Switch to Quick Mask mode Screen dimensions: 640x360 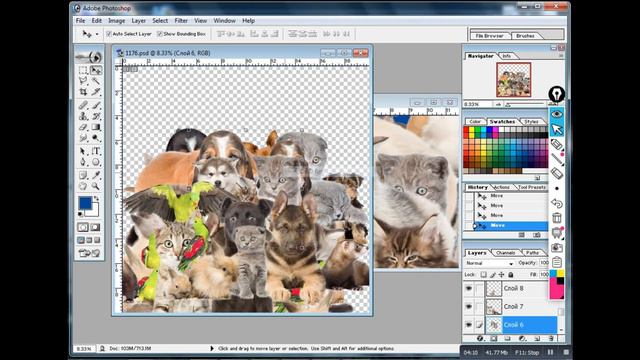tap(96, 227)
